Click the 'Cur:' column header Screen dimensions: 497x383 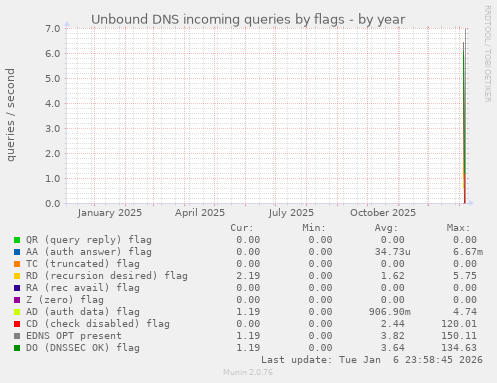[242, 228]
